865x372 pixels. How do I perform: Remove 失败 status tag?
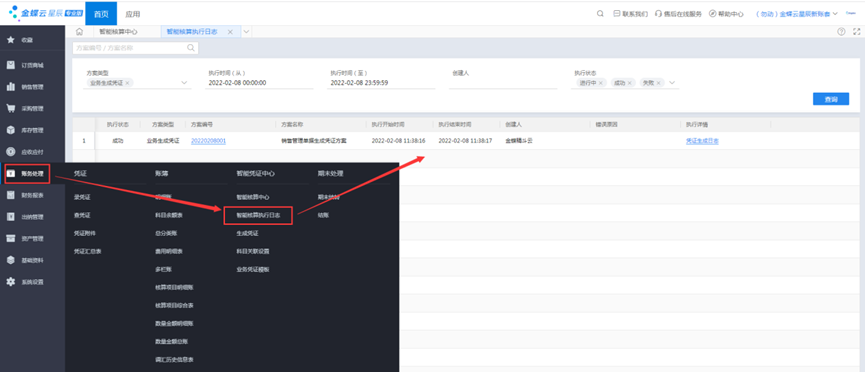658,83
